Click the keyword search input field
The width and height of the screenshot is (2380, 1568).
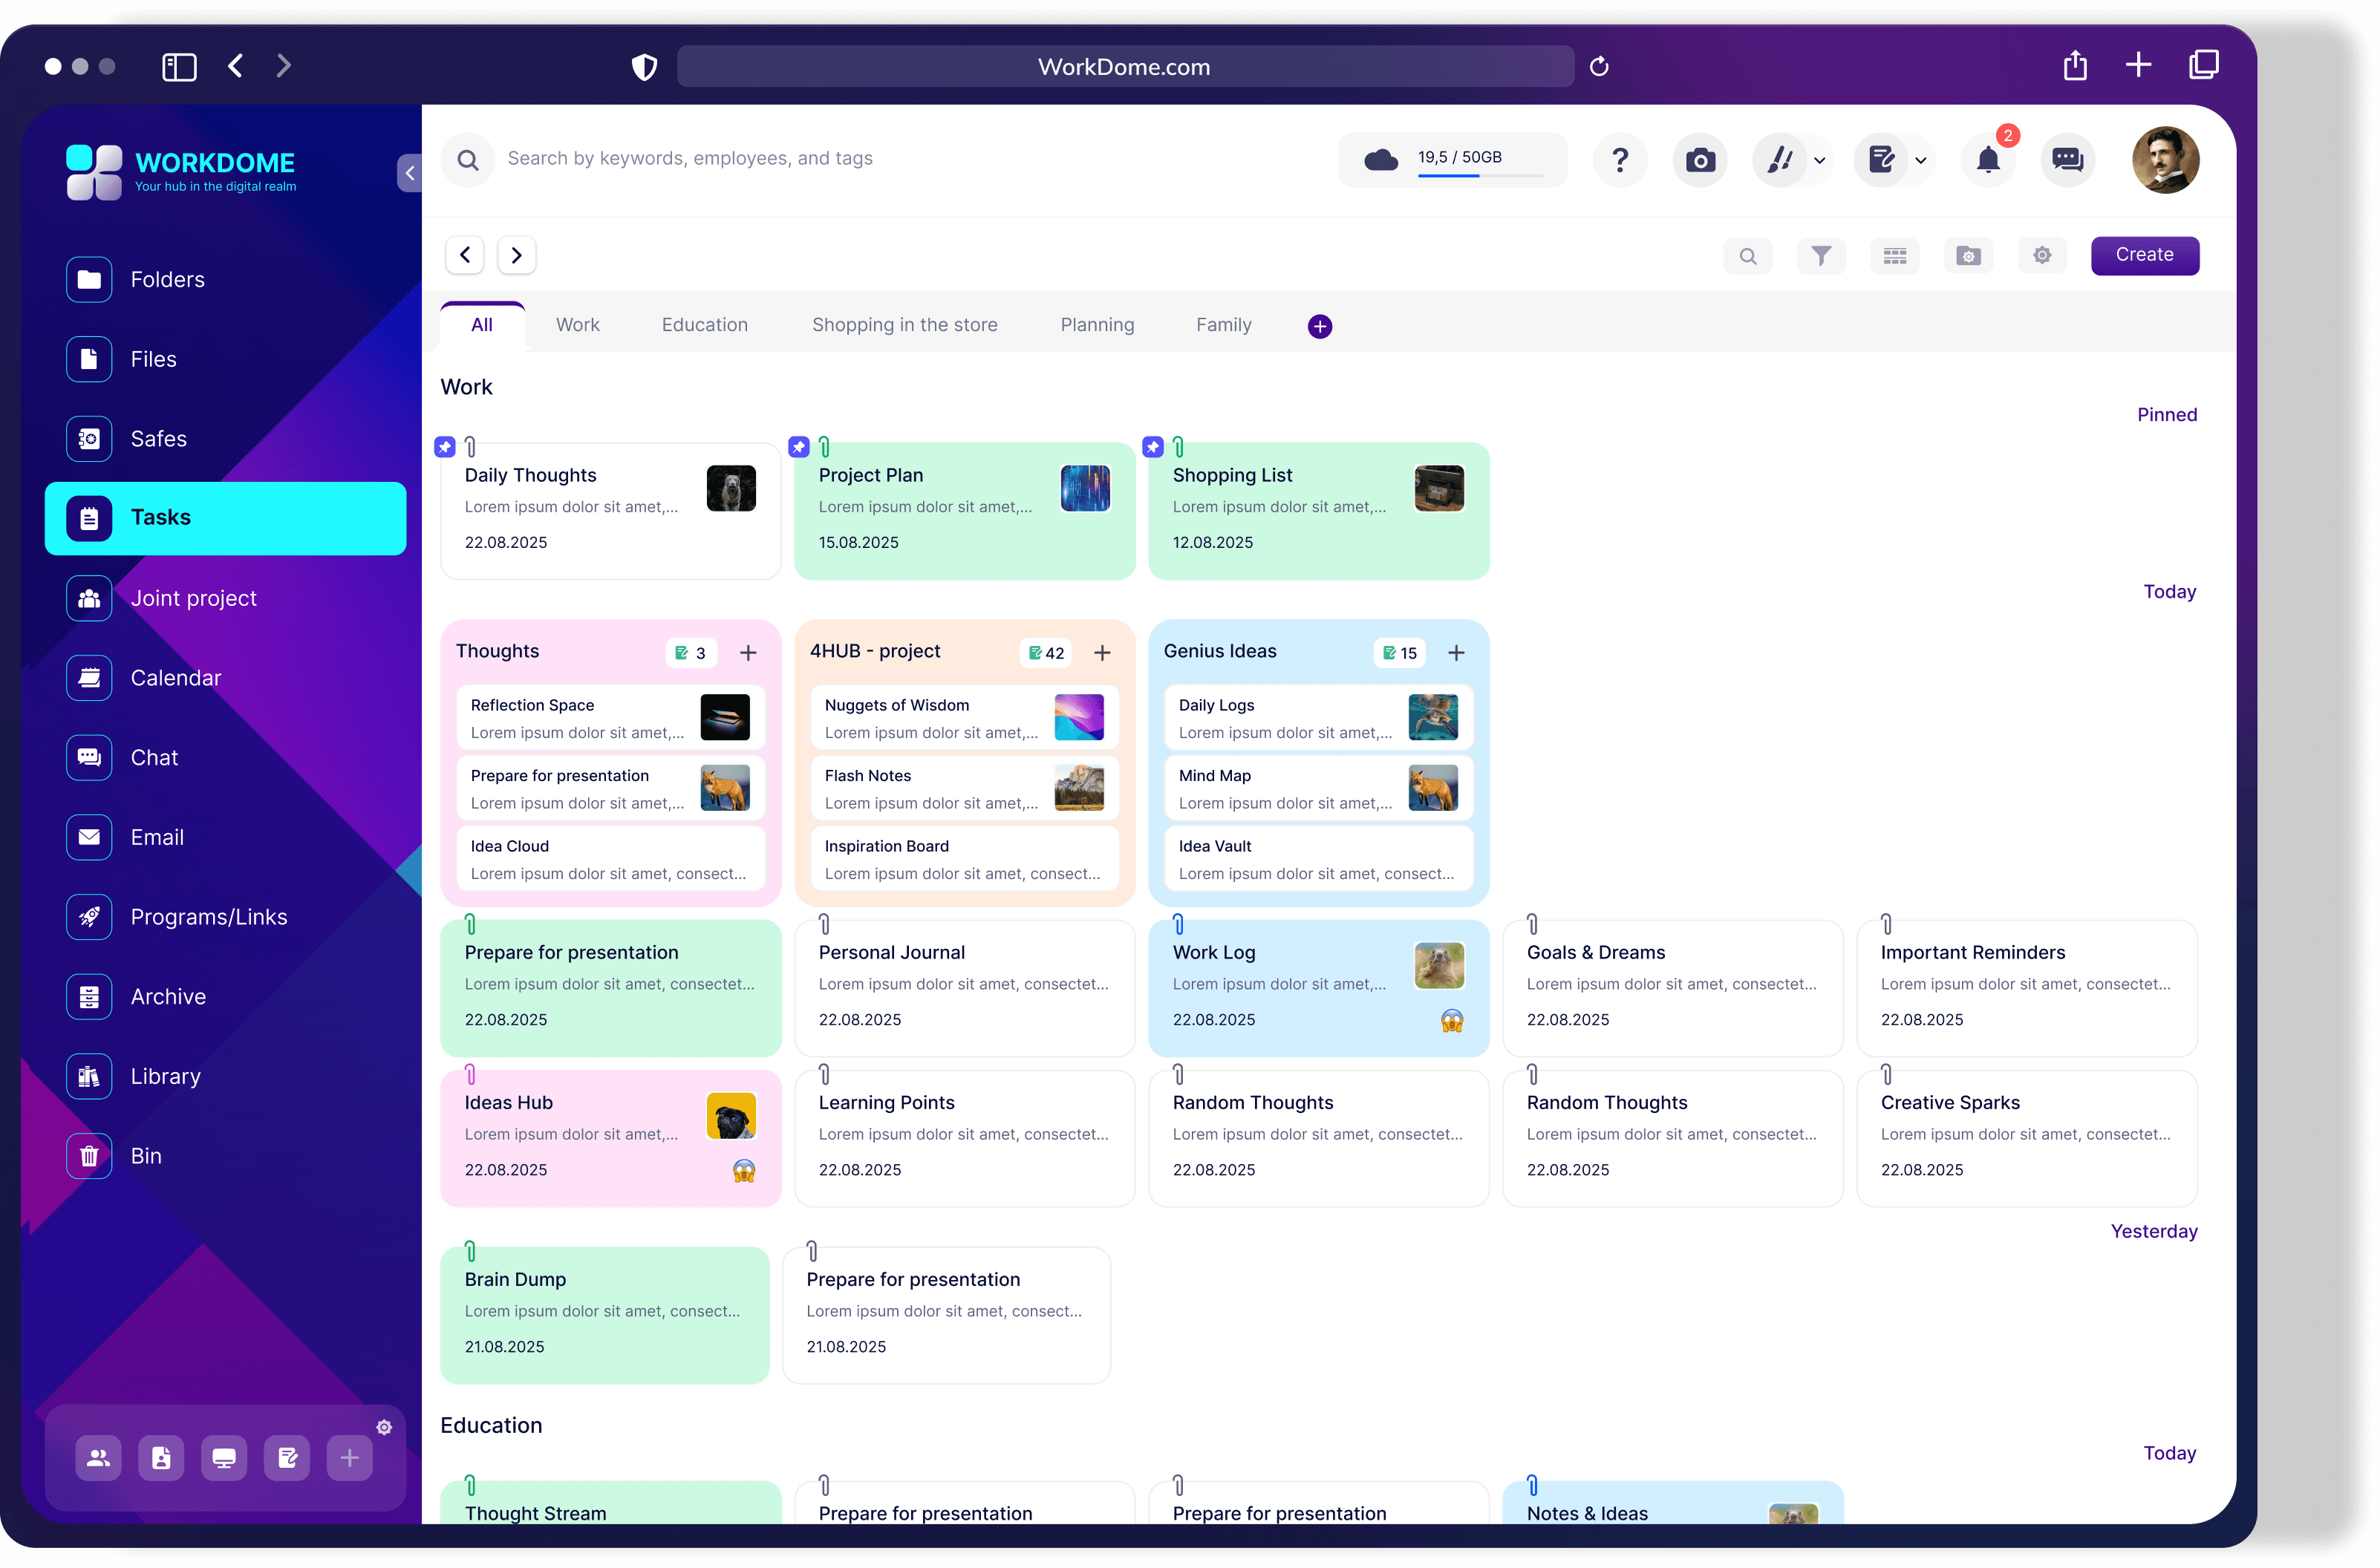click(690, 159)
